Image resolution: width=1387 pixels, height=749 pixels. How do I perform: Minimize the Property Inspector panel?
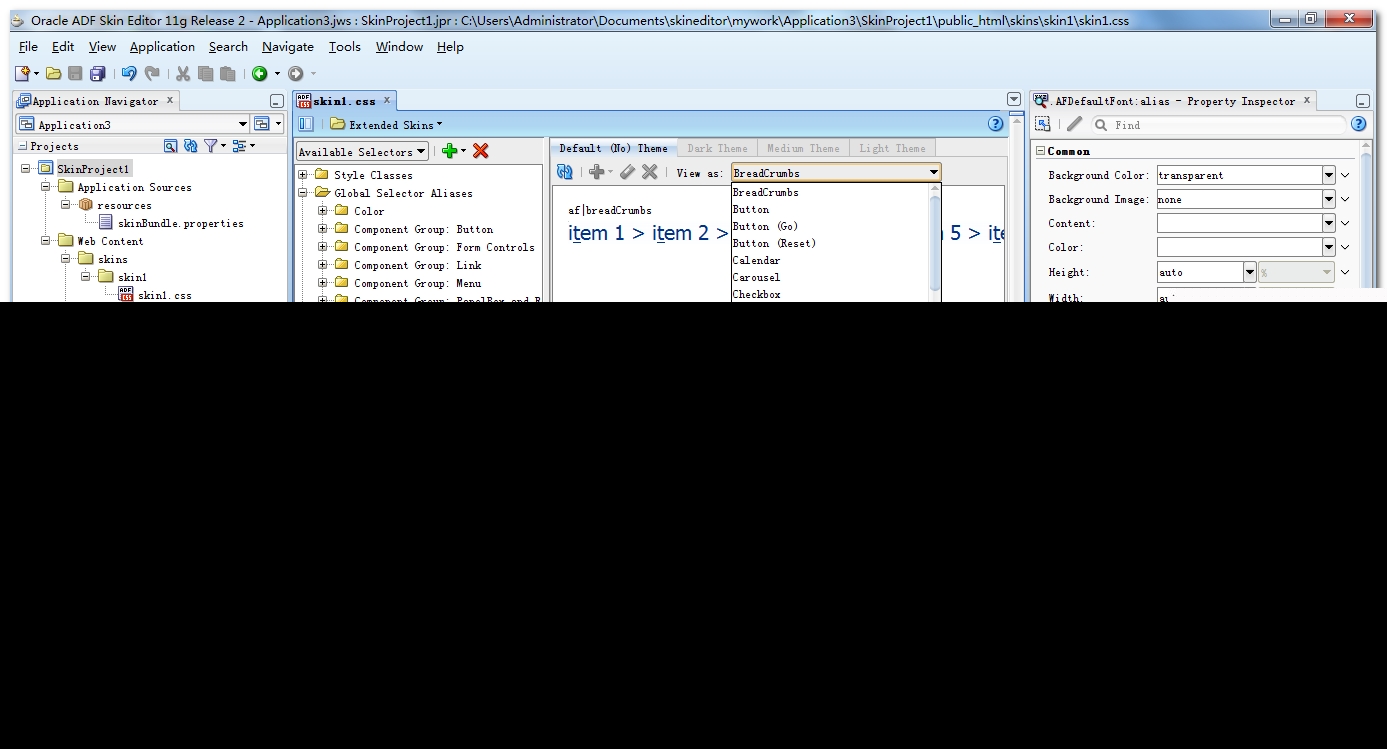pos(1362,101)
